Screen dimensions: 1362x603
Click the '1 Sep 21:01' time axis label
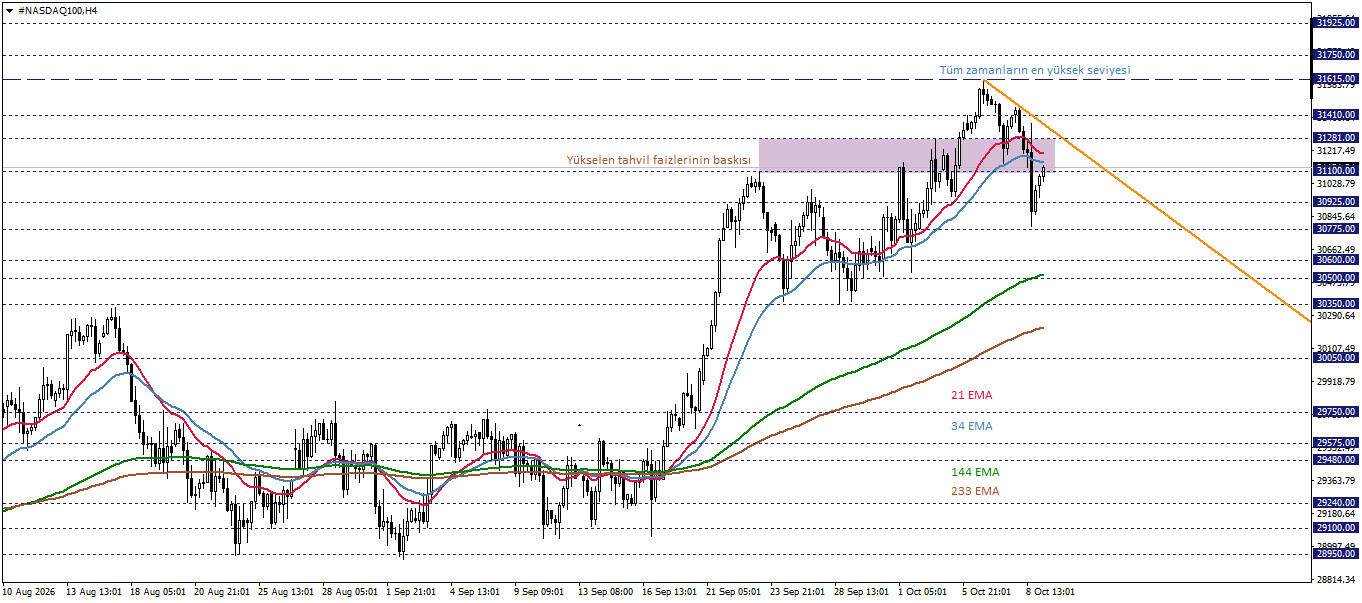click(411, 591)
